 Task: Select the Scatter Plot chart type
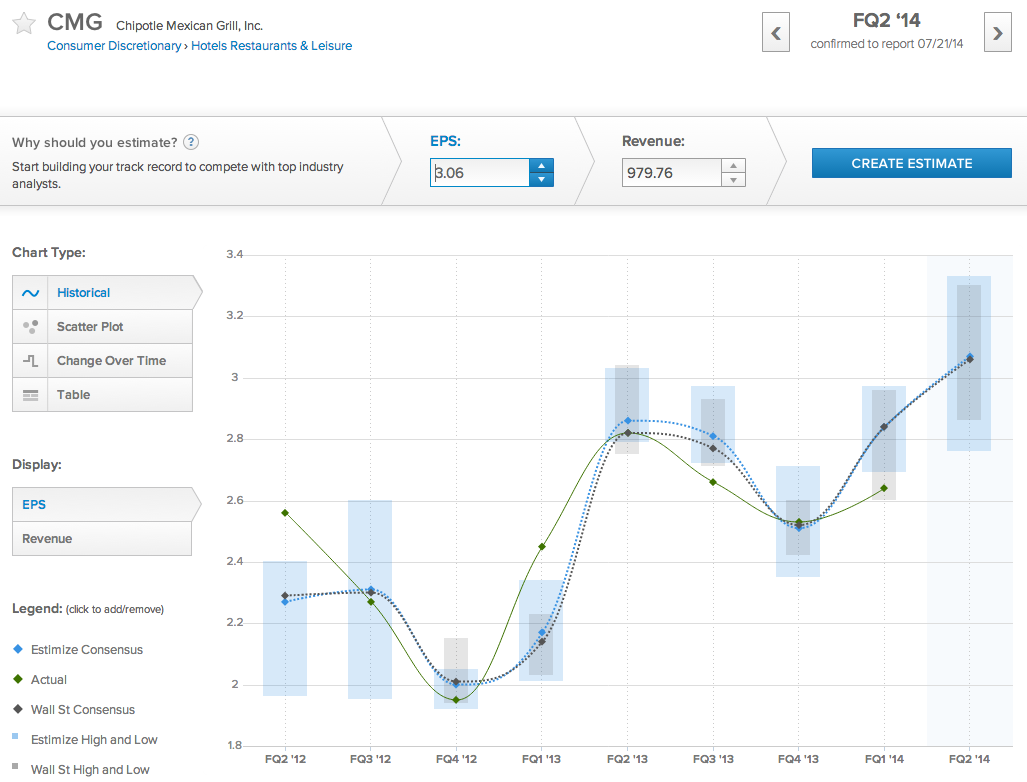[102, 327]
